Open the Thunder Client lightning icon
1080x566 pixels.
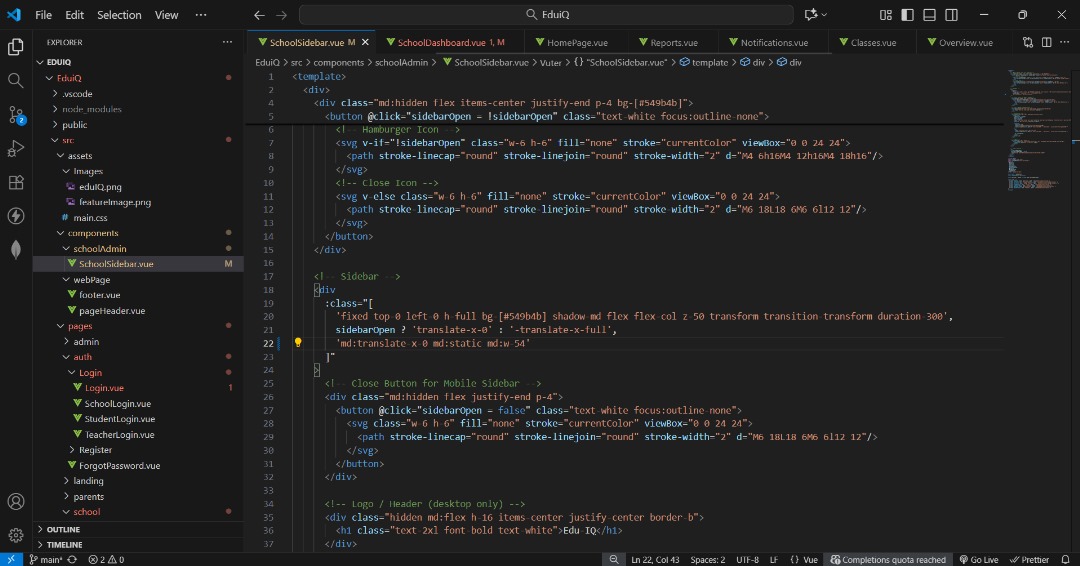click(x=15, y=216)
